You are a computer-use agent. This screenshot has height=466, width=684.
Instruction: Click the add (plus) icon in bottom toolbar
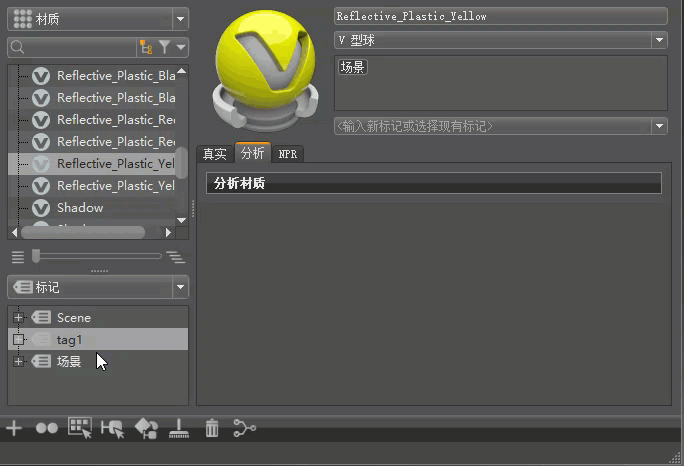coord(14,428)
